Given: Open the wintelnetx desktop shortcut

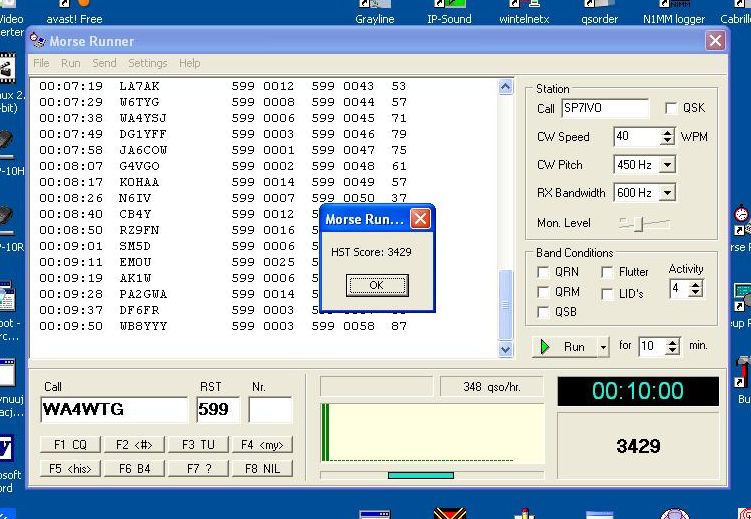Looking at the screenshot, I should [x=524, y=12].
